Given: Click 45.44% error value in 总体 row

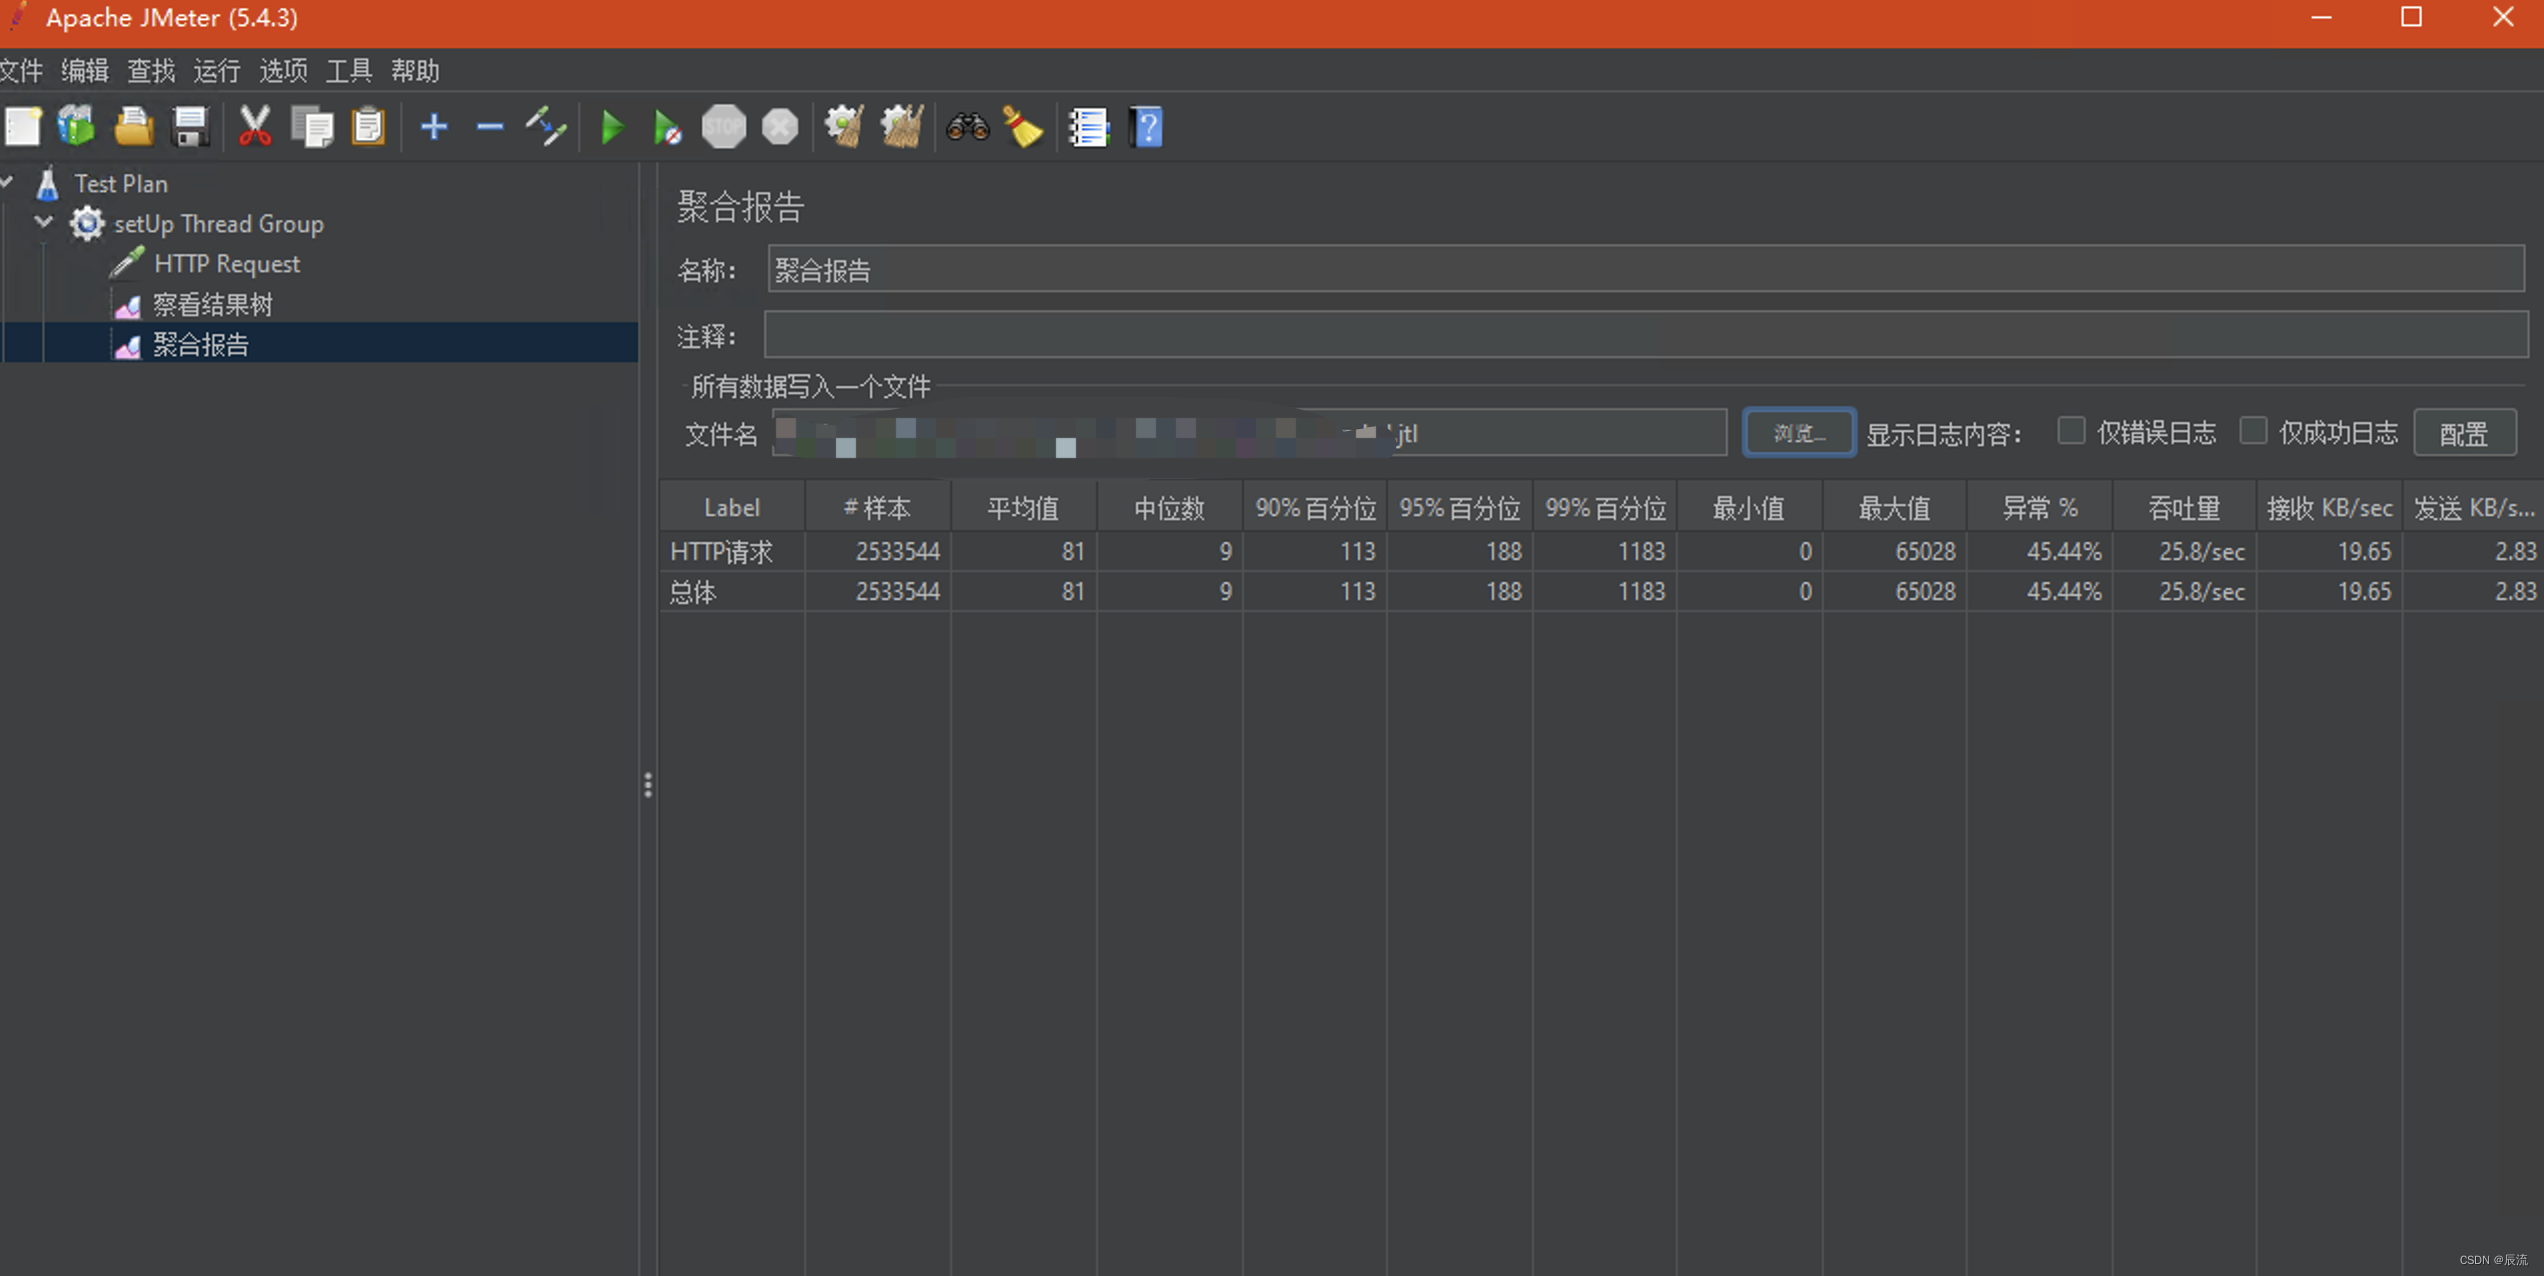Looking at the screenshot, I should tap(2064, 592).
